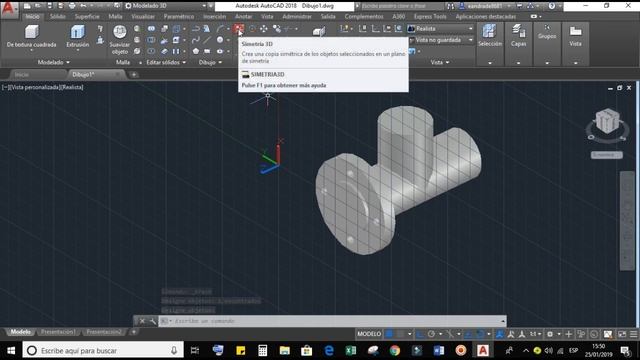Open Excel from the taskbar
Viewport: 640px width, 360px height.
[351, 351]
